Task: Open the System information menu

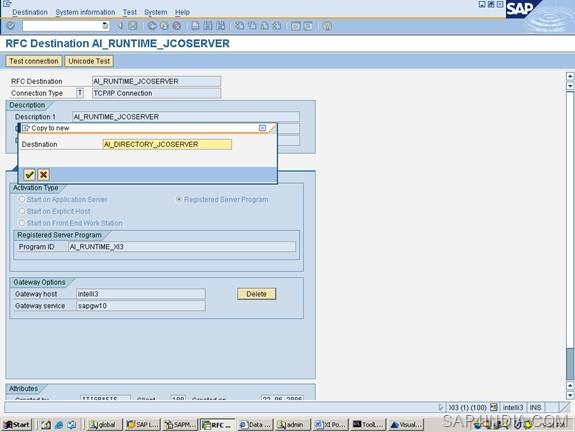Action: 85,12
